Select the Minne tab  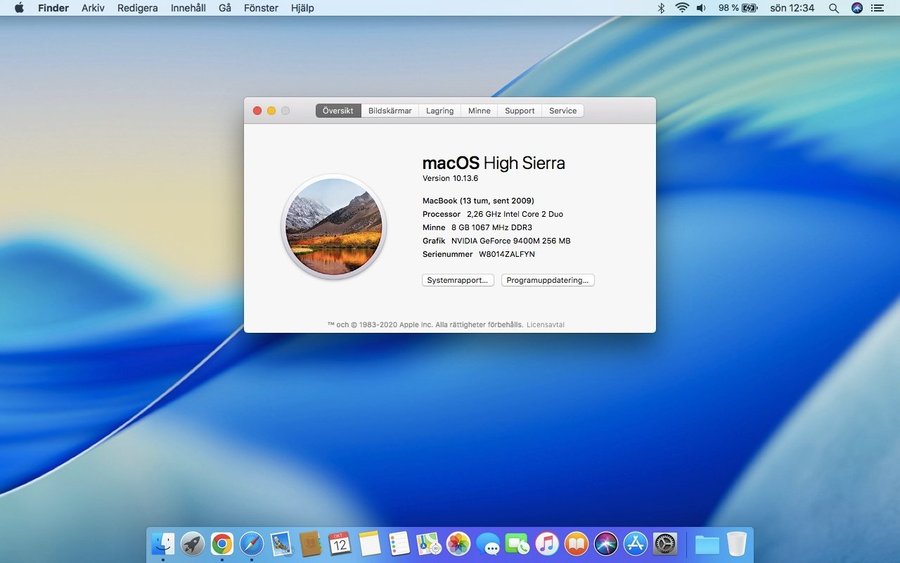point(479,111)
